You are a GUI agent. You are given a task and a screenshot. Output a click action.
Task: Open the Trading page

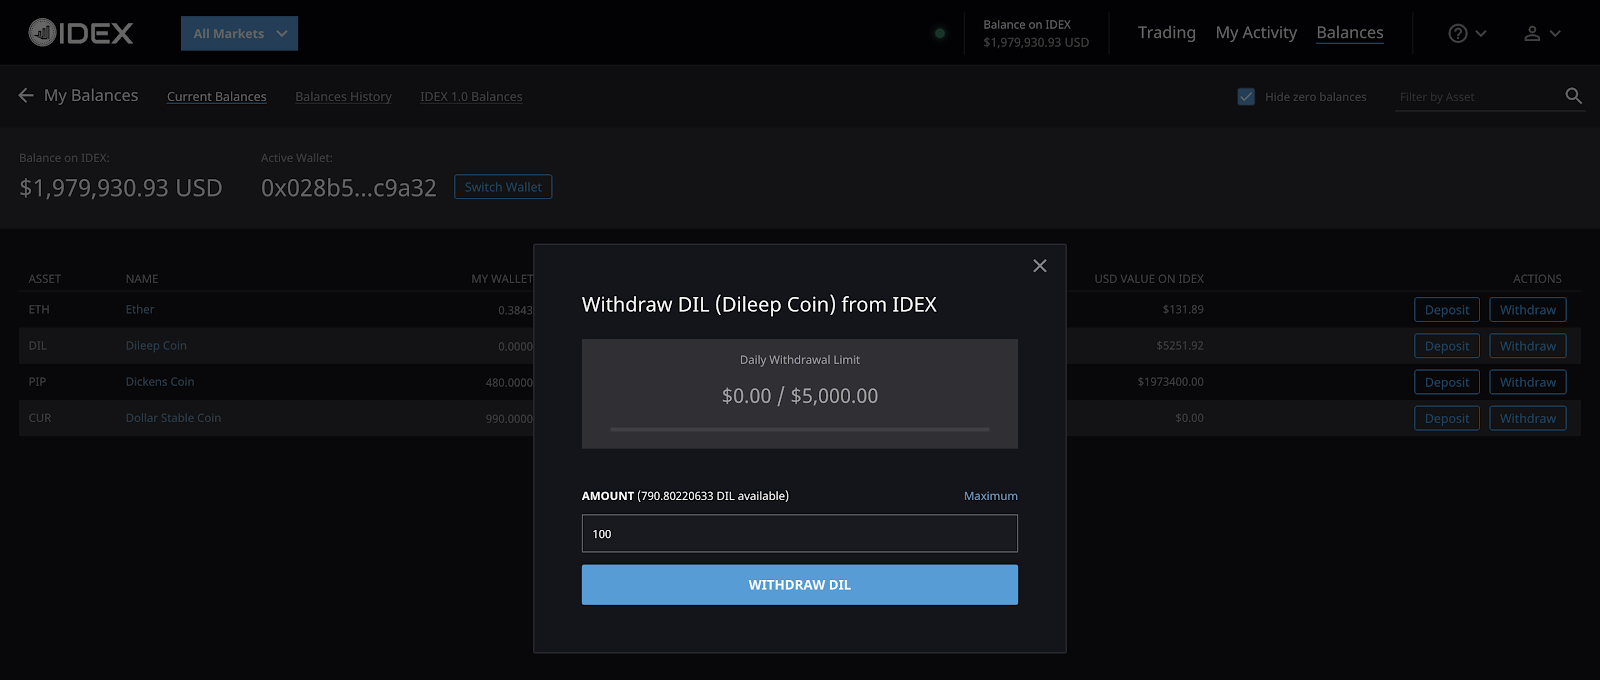coord(1166,33)
